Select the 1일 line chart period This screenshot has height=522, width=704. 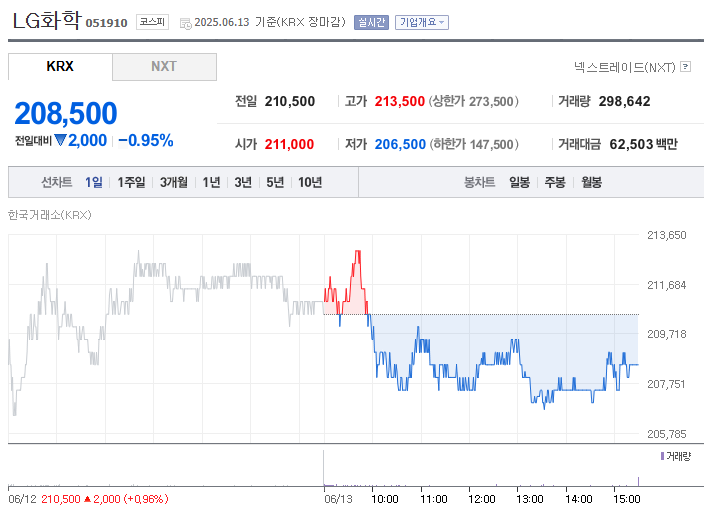coord(94,182)
